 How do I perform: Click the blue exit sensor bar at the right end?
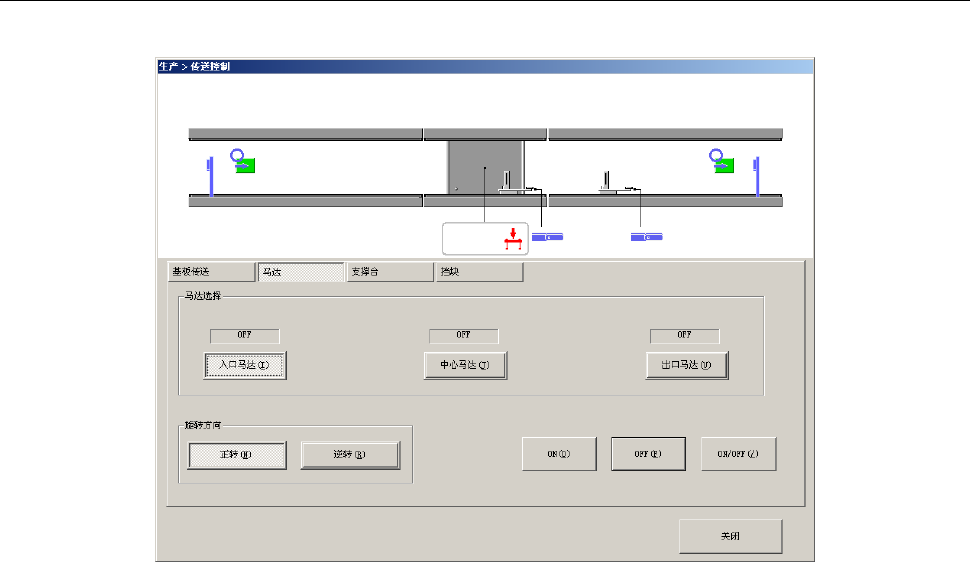(x=757, y=176)
